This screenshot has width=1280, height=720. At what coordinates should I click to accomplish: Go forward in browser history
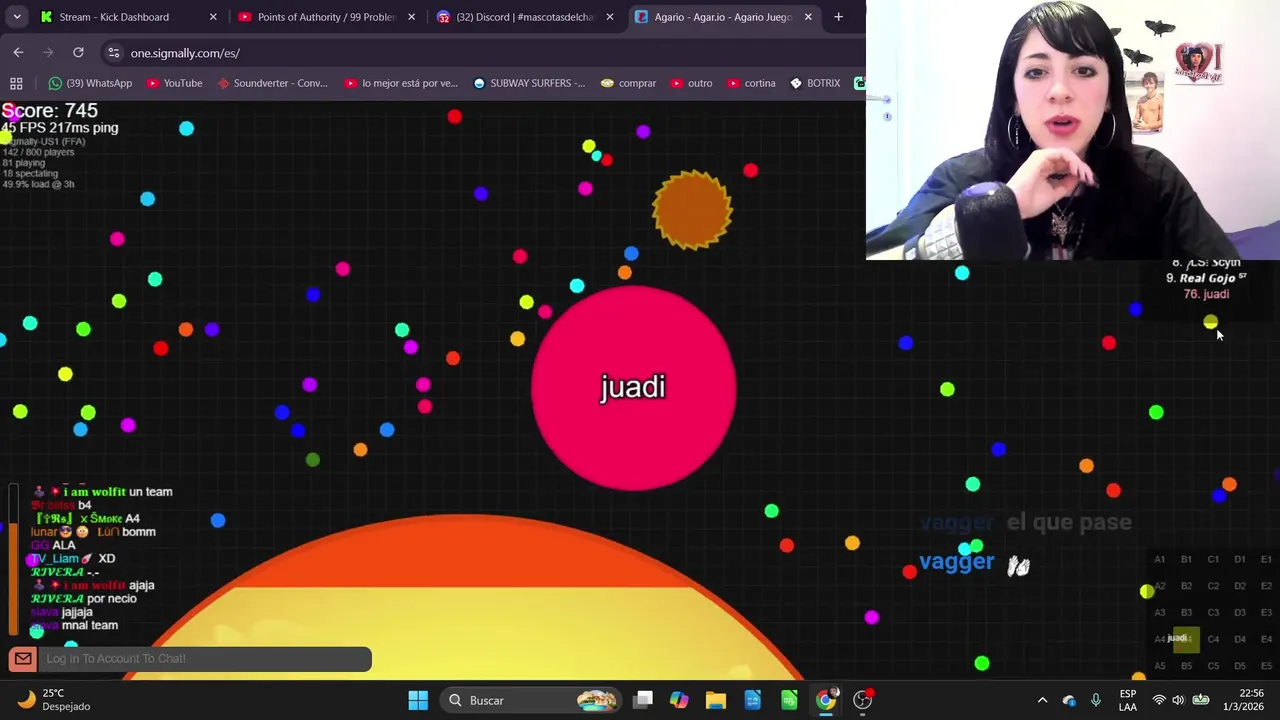coord(48,52)
